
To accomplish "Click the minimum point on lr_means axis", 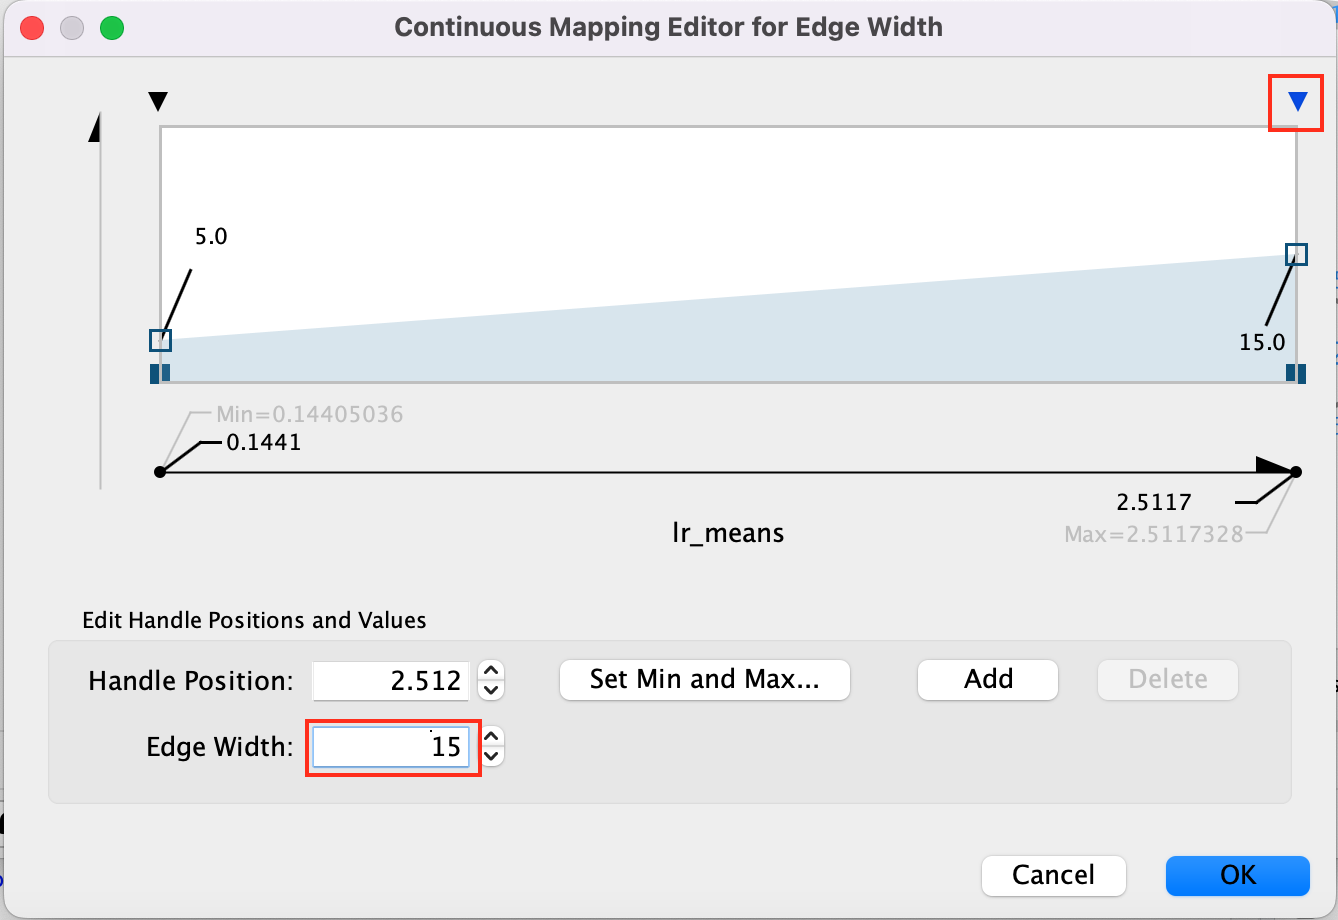I will [160, 472].
